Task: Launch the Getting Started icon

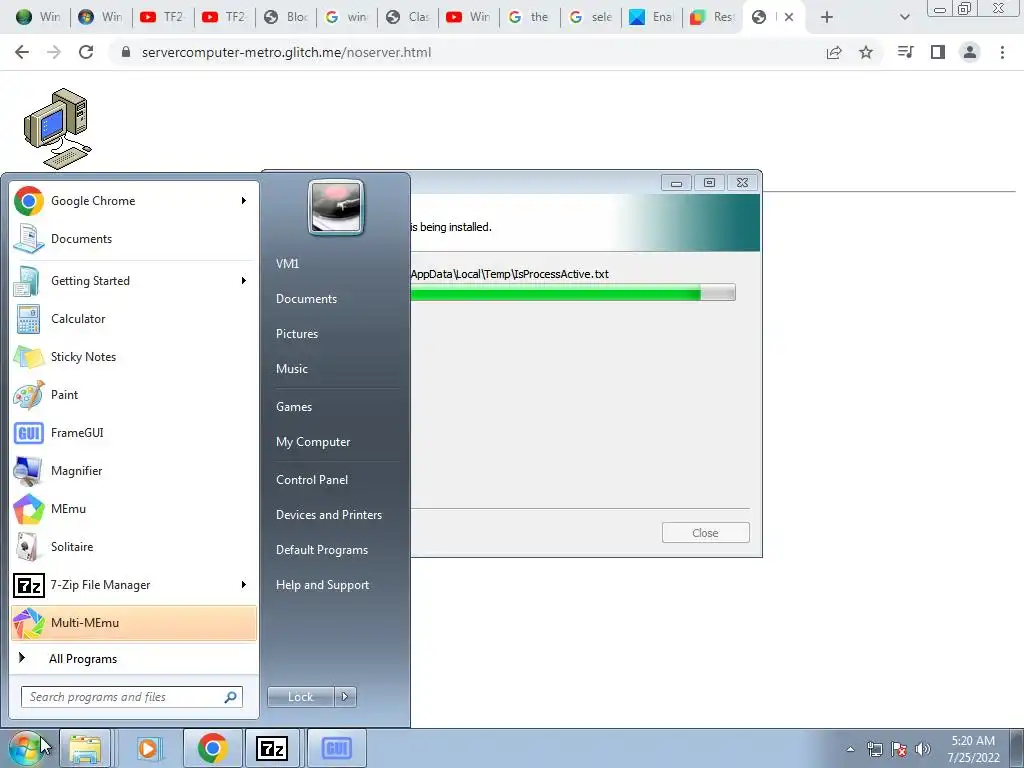Action: pos(29,281)
